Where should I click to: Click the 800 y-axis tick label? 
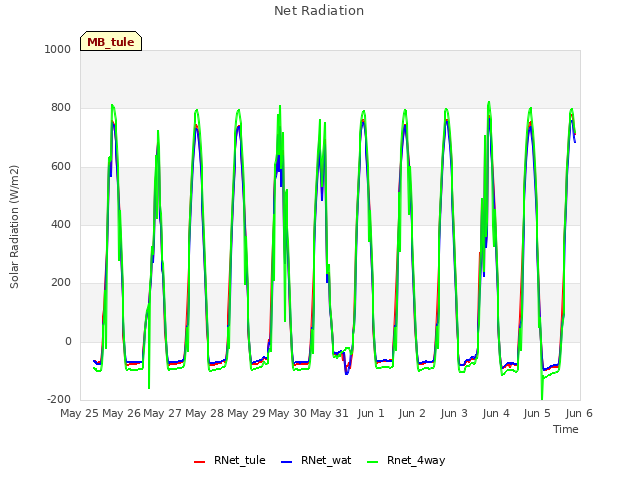[61, 108]
